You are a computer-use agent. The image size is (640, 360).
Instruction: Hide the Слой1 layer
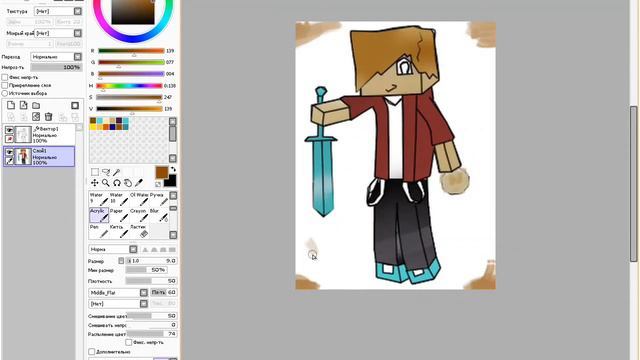(9, 152)
